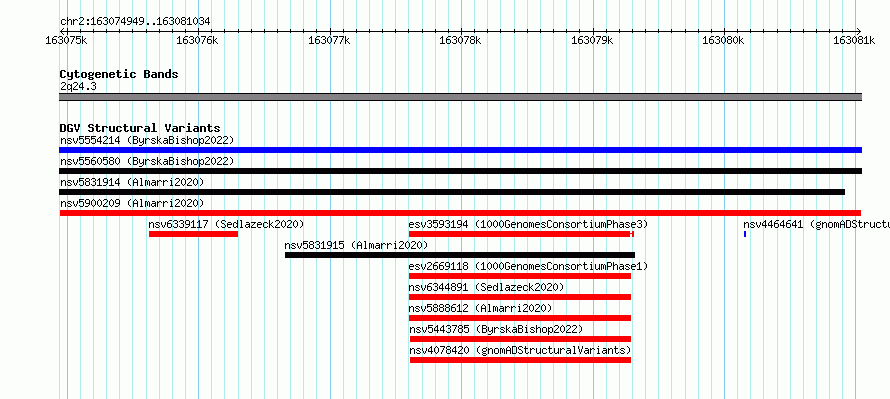Click the DGV Structural Variants track title
The image size is (890, 399).
(140, 128)
